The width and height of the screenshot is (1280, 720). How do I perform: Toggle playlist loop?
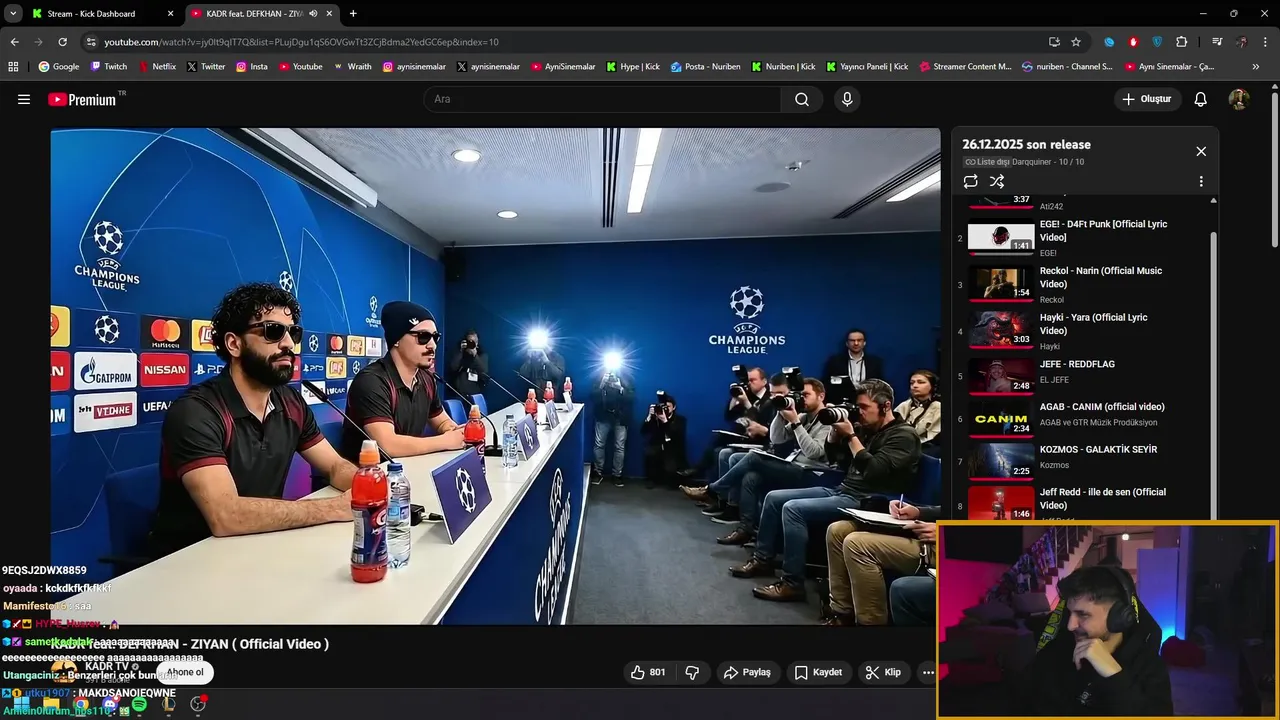[970, 182]
